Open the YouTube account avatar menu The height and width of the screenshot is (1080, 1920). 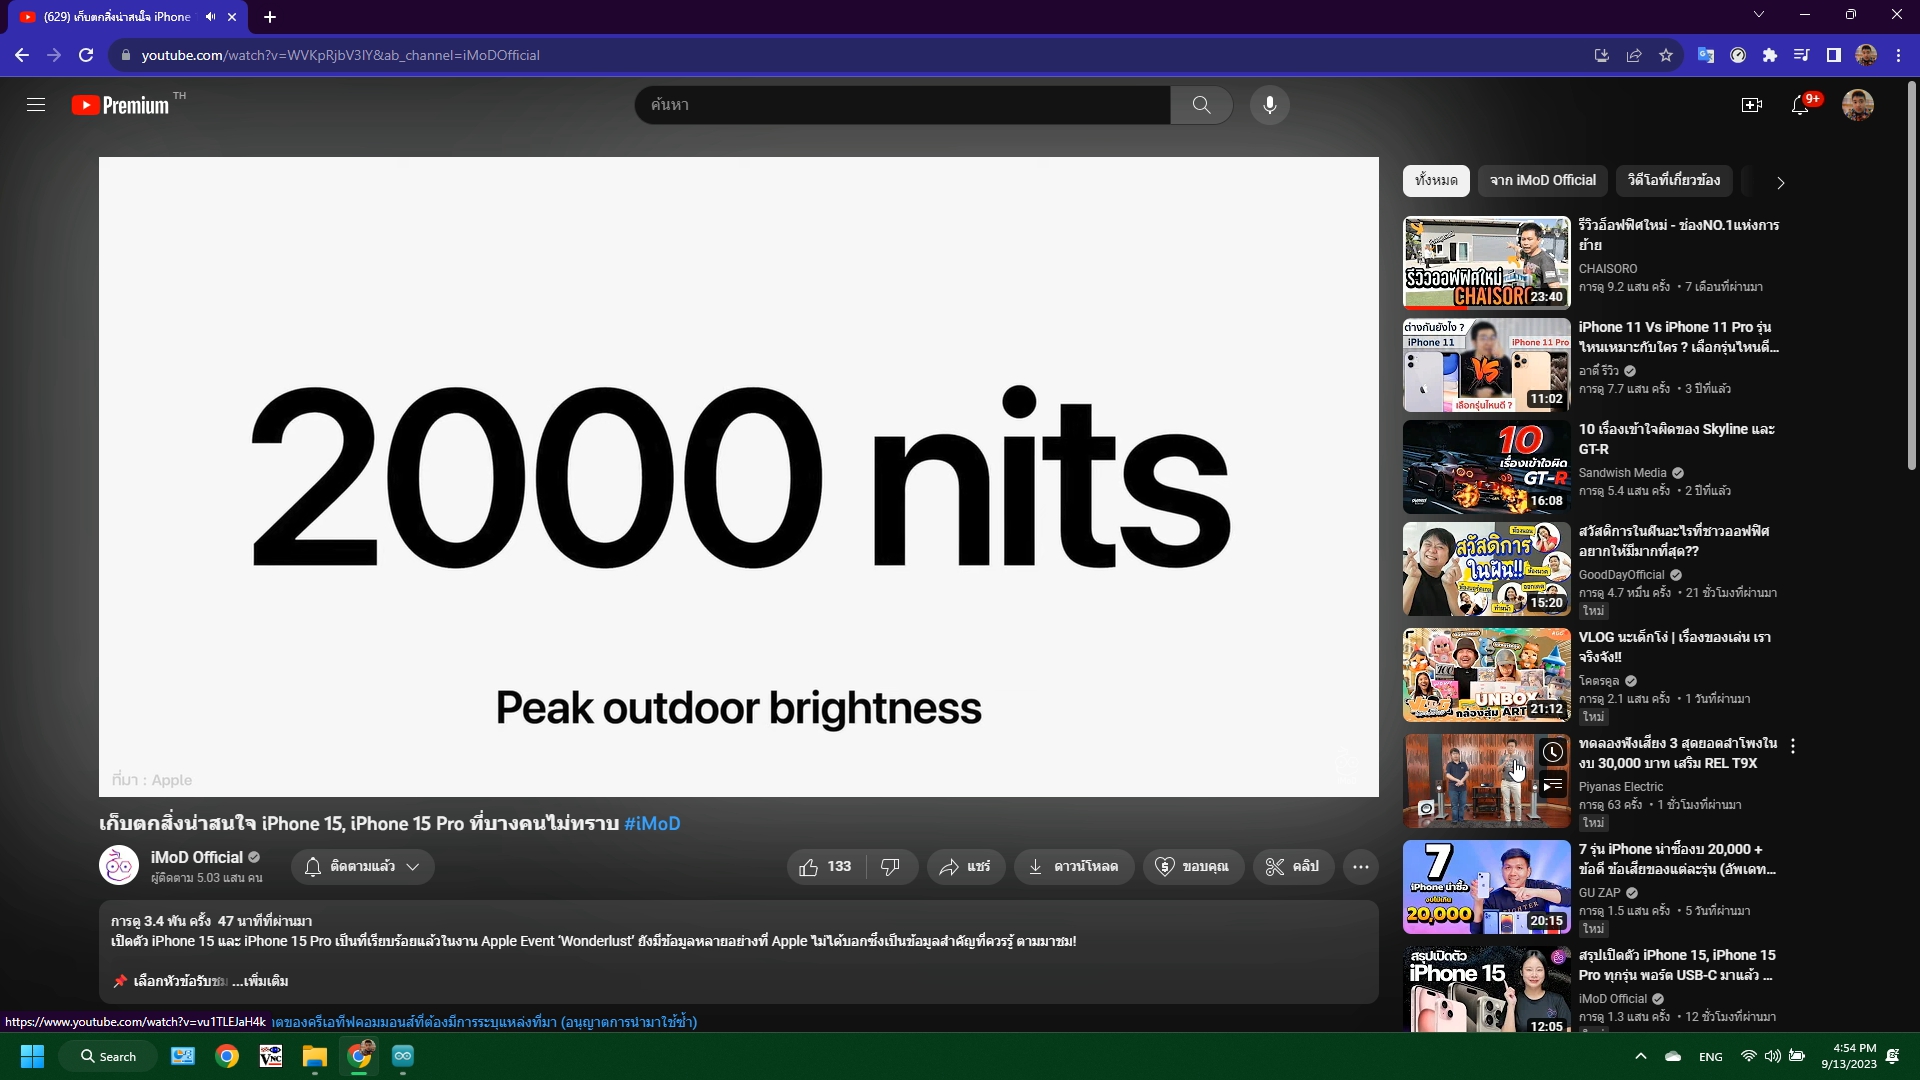tap(1857, 105)
